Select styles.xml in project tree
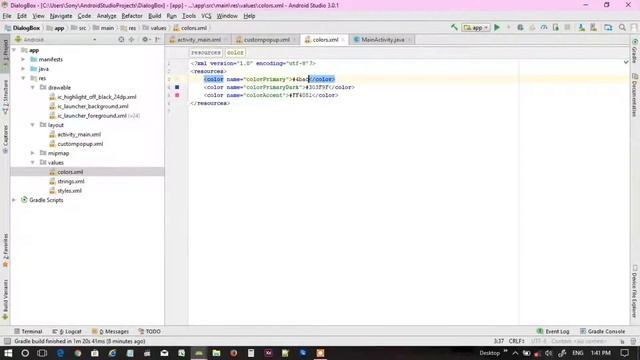 [x=69, y=191]
